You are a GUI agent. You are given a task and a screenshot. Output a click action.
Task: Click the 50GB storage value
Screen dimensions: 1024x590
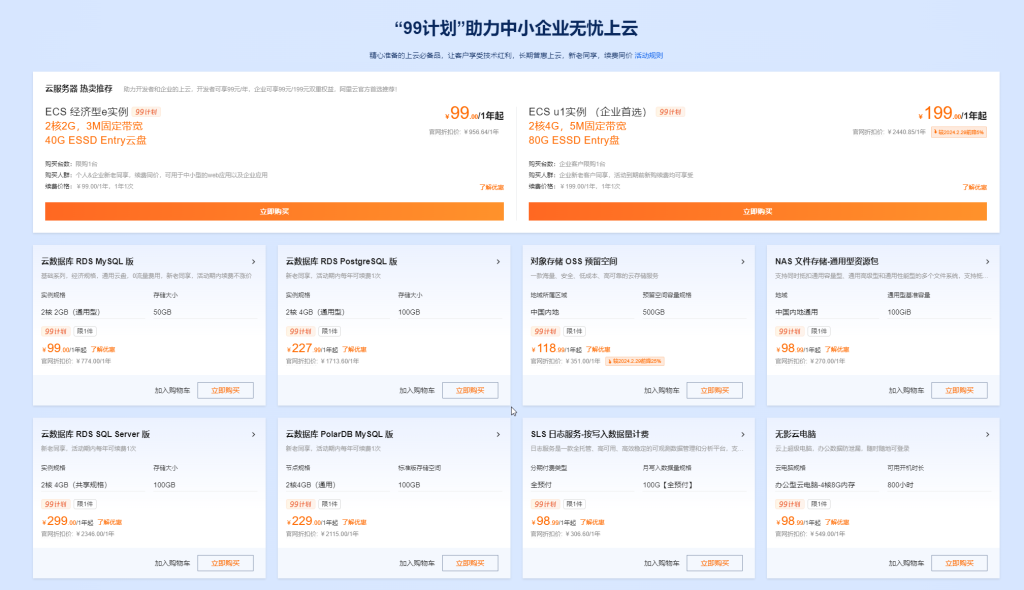pos(163,312)
